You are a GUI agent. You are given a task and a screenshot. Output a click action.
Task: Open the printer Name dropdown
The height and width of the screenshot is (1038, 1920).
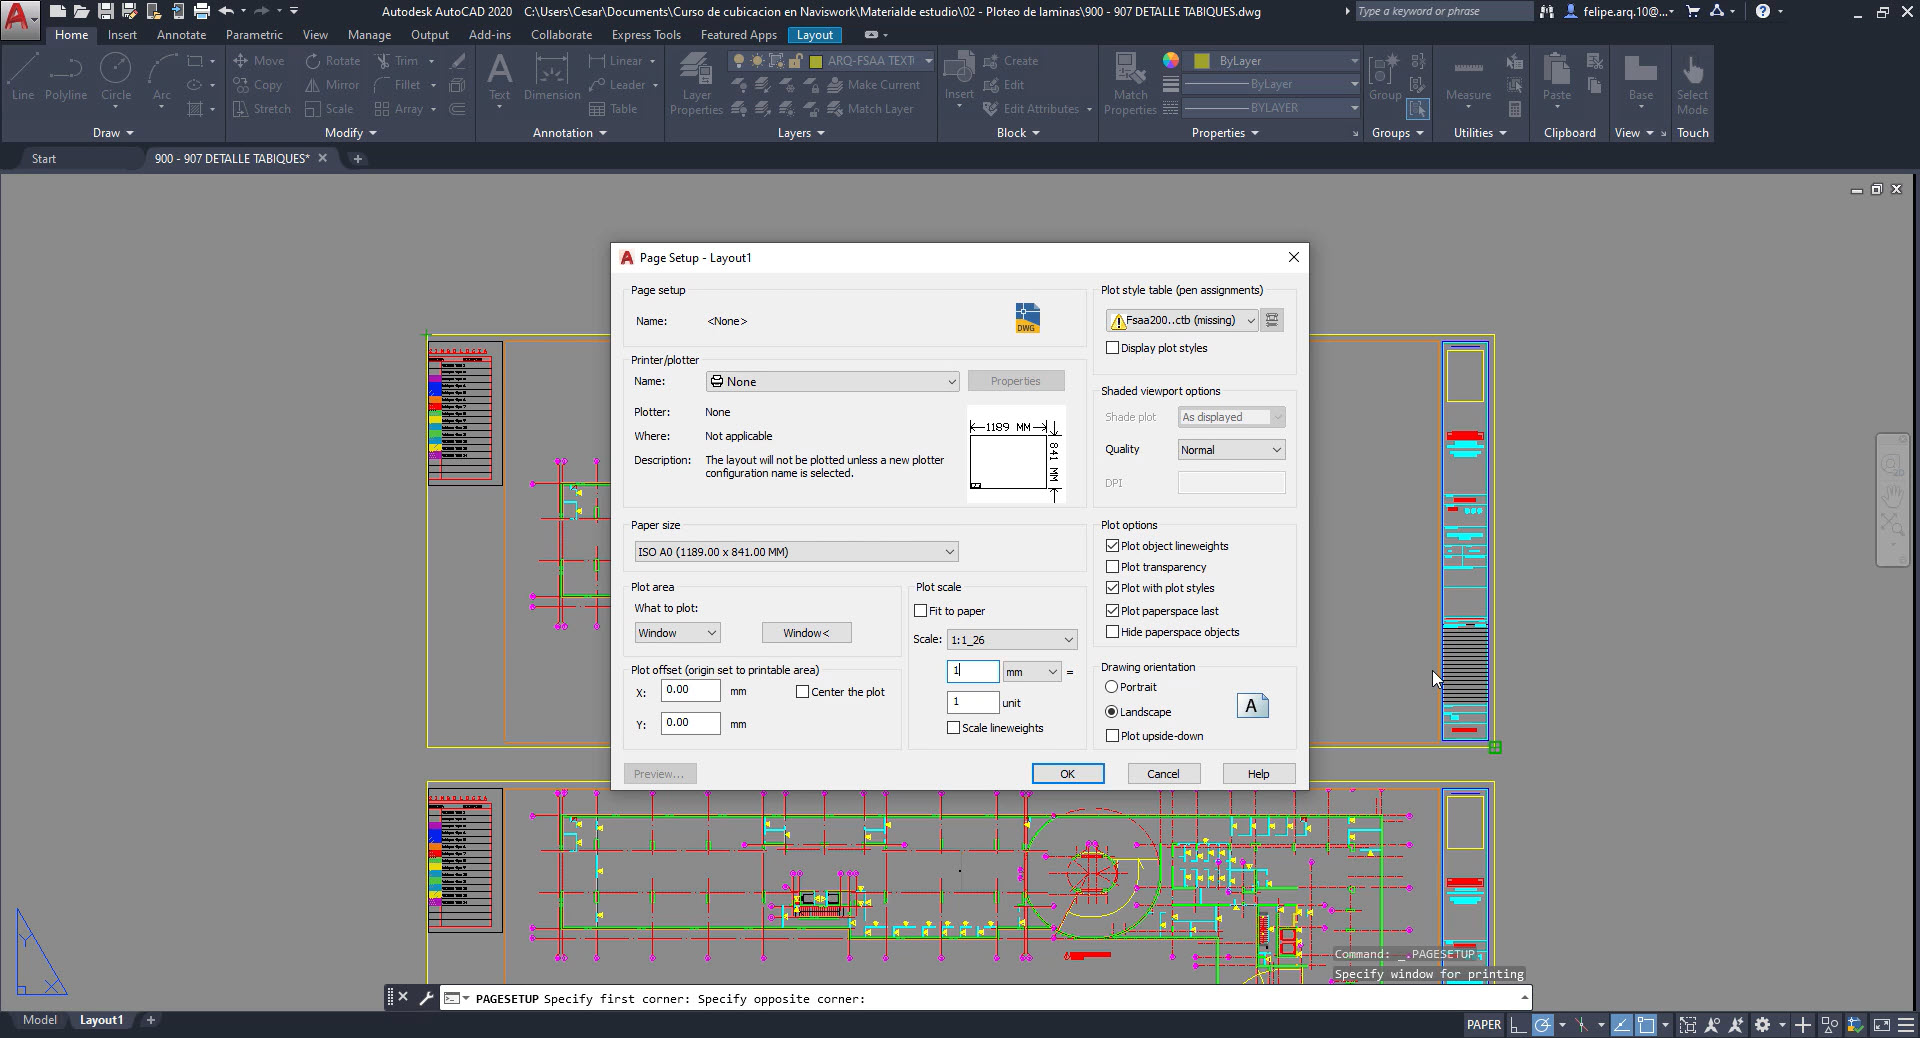point(832,382)
